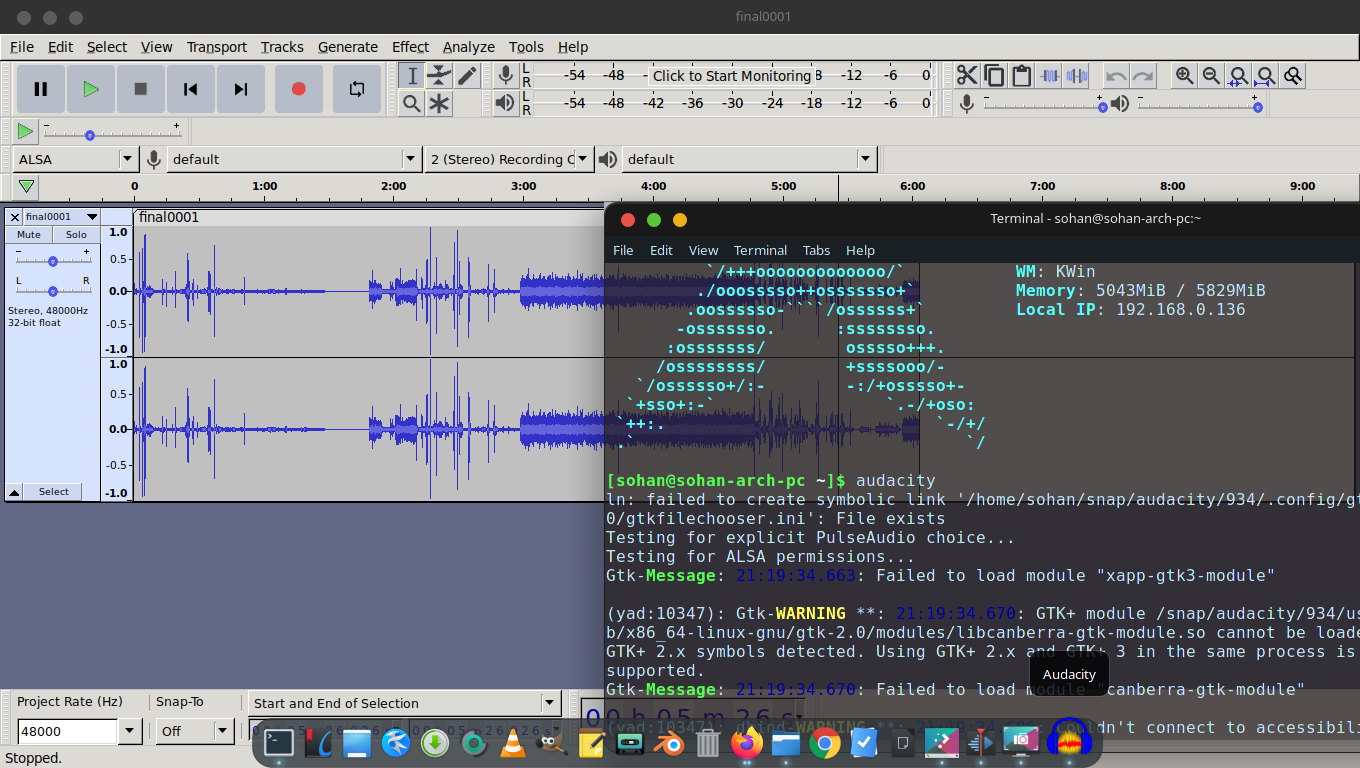Screen dimensions: 1360x768
Task: Click the Zoom toggle icon
Action: point(1292,76)
